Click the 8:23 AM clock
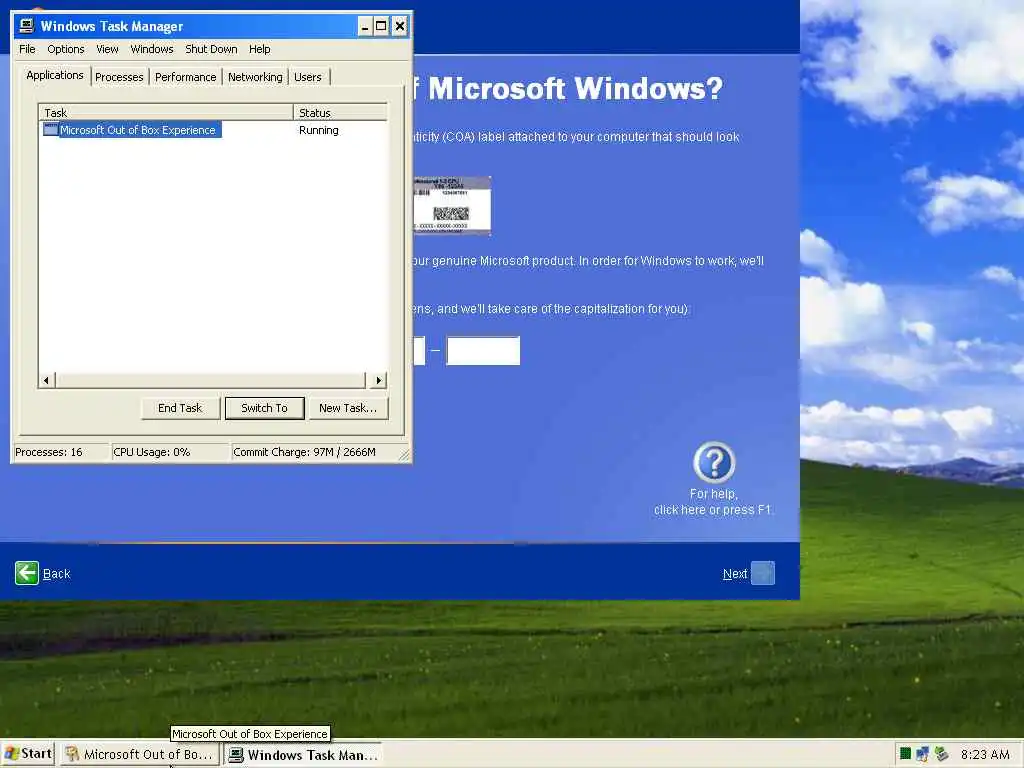 click(x=985, y=754)
